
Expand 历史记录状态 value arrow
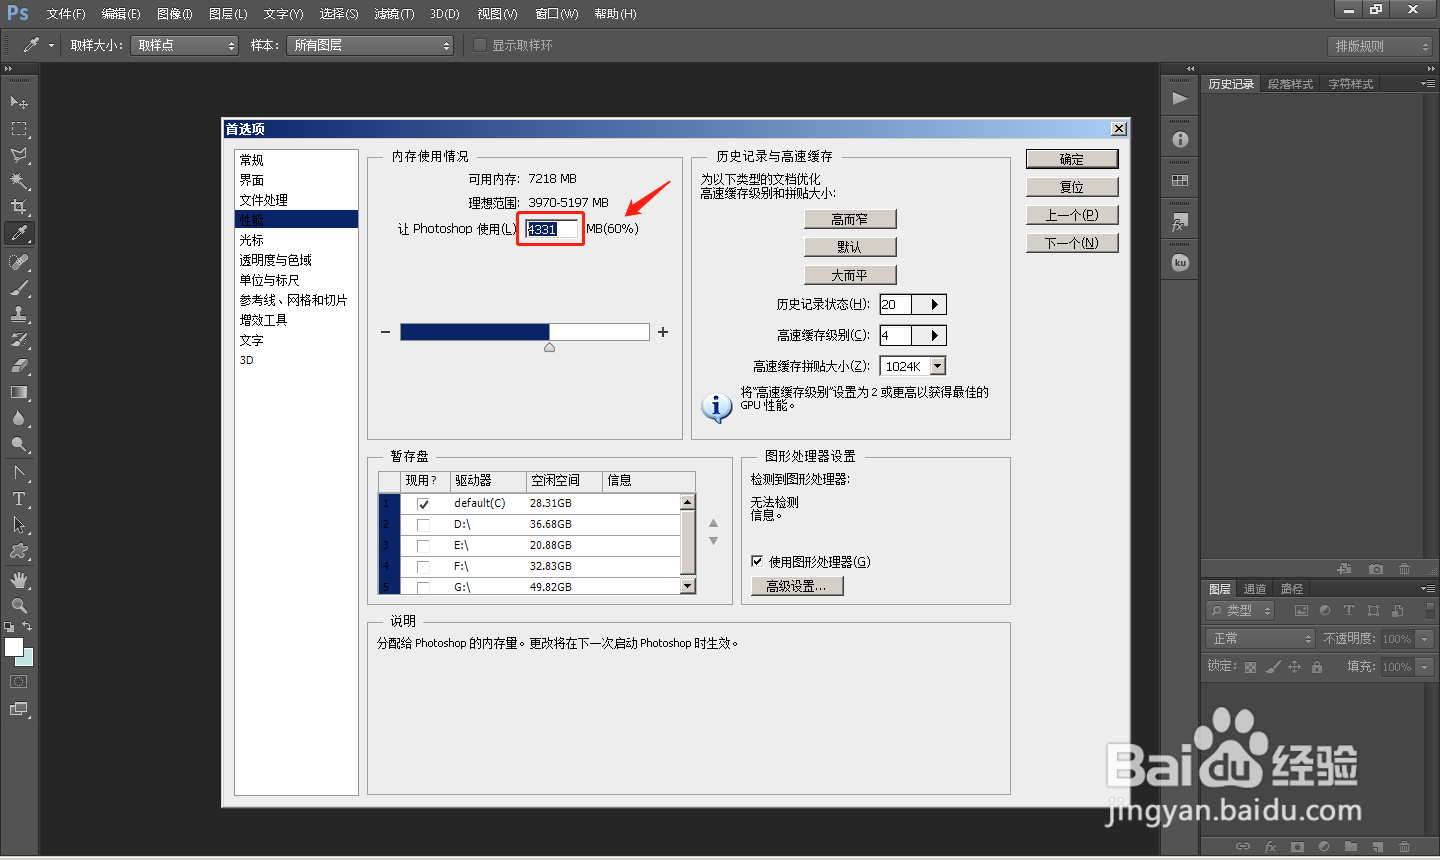point(934,304)
